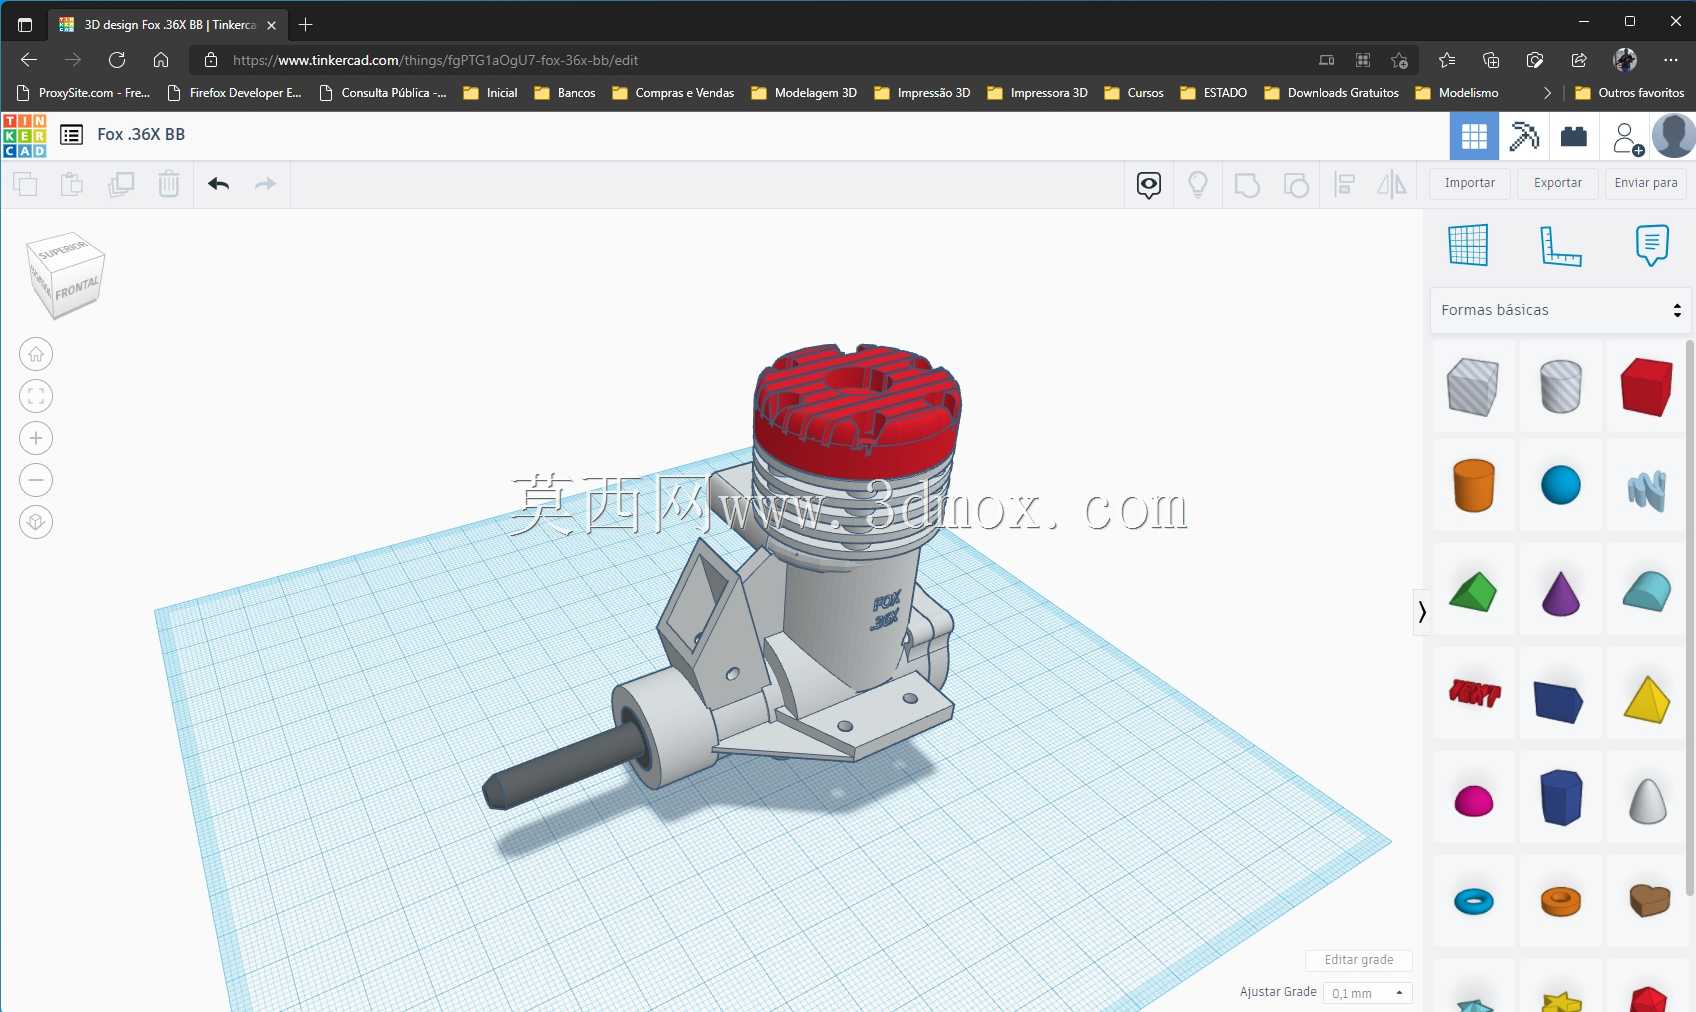Viewport: 1696px width, 1012px height.
Task: Click the Copy icon in the toolbar
Action: pyautogui.click(x=25, y=184)
